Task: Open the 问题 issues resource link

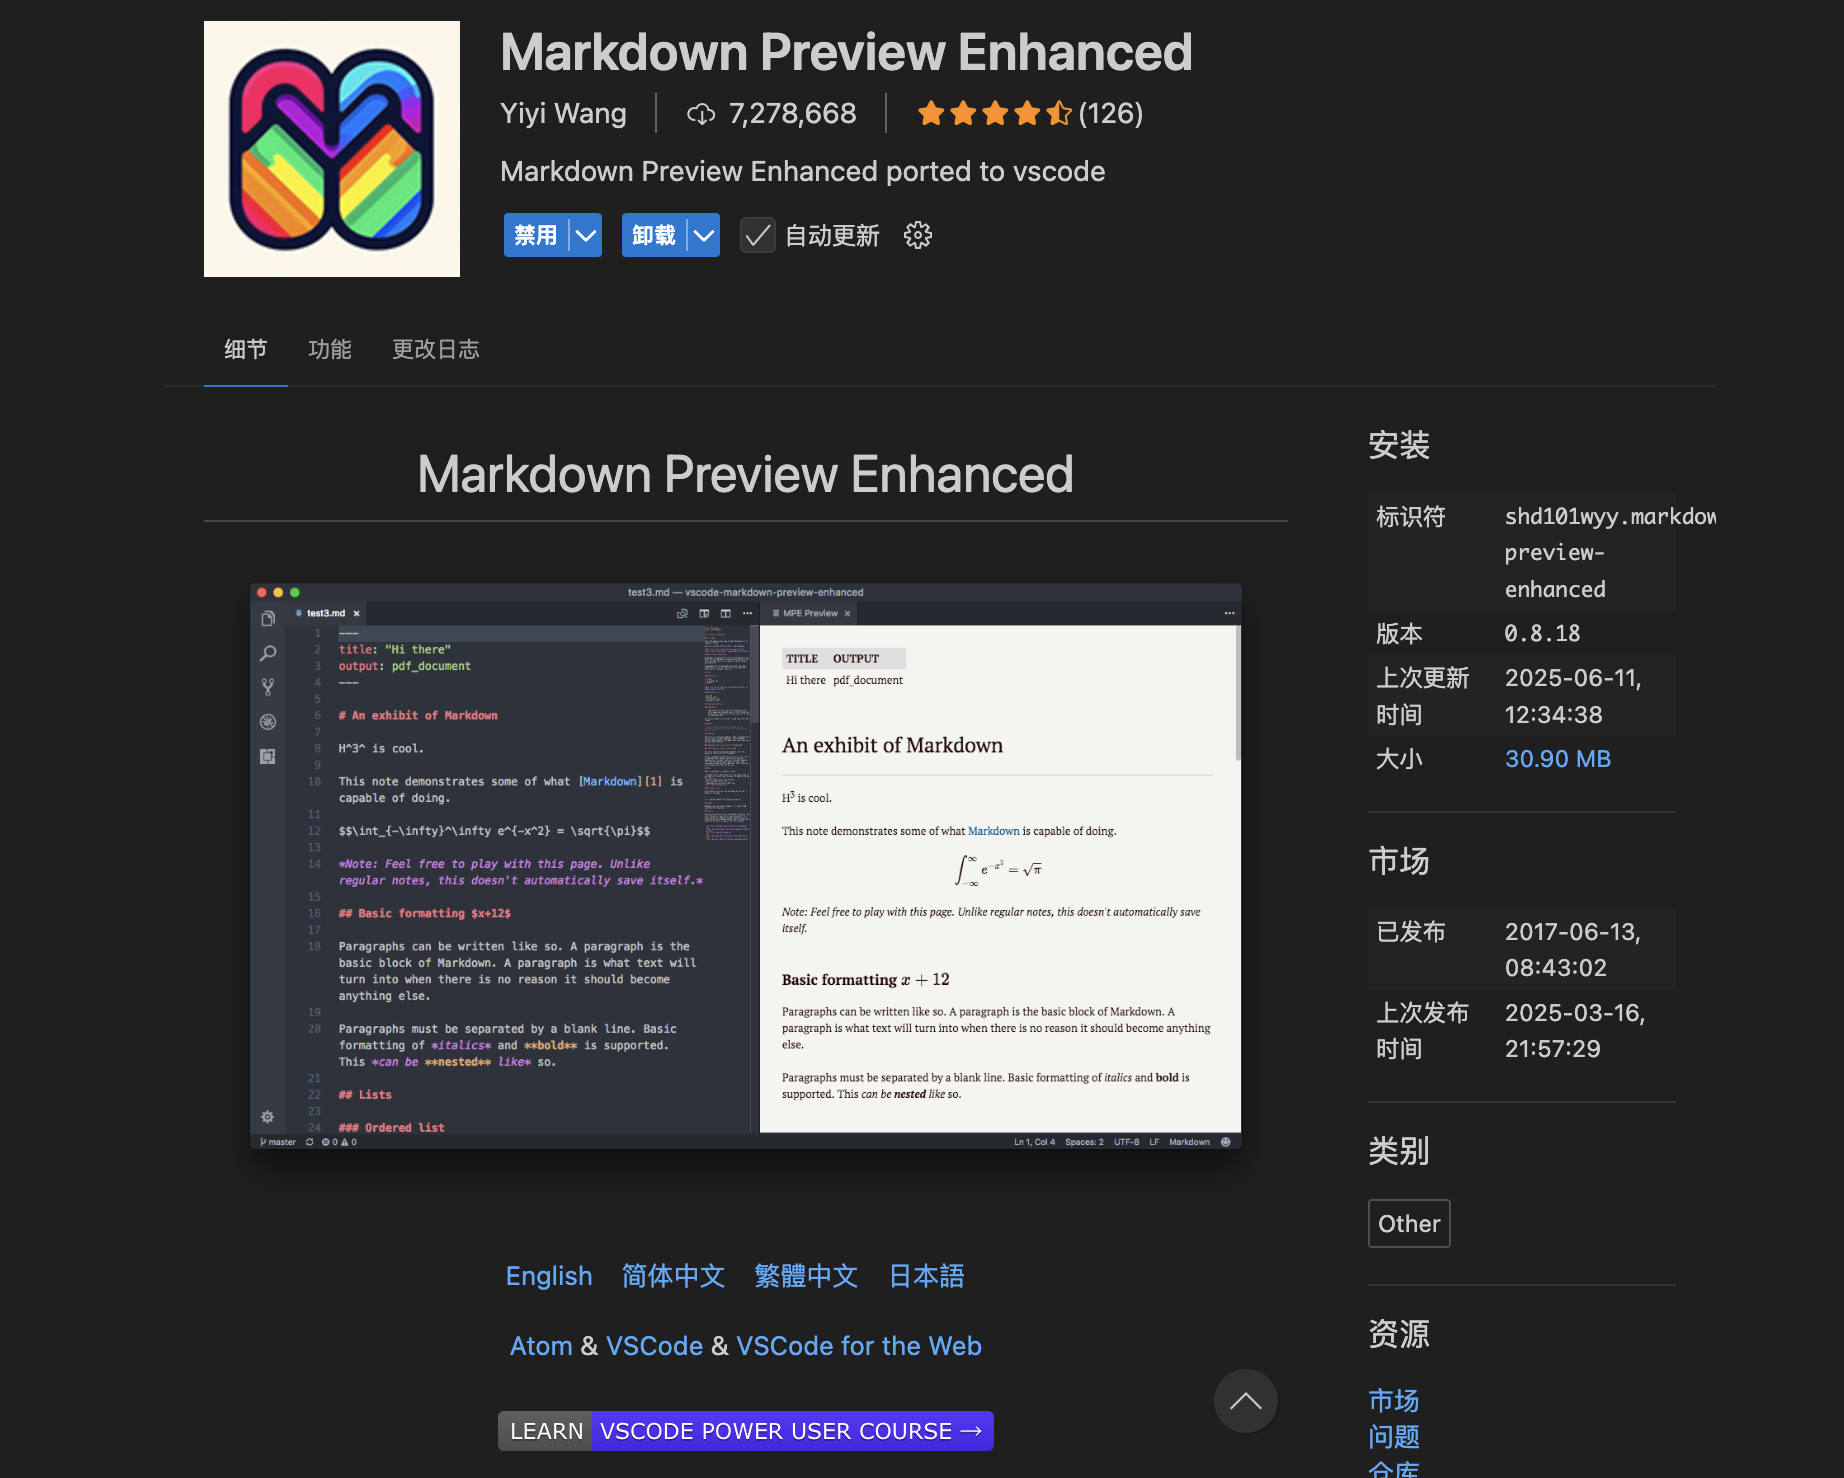Action: coord(1394,1437)
